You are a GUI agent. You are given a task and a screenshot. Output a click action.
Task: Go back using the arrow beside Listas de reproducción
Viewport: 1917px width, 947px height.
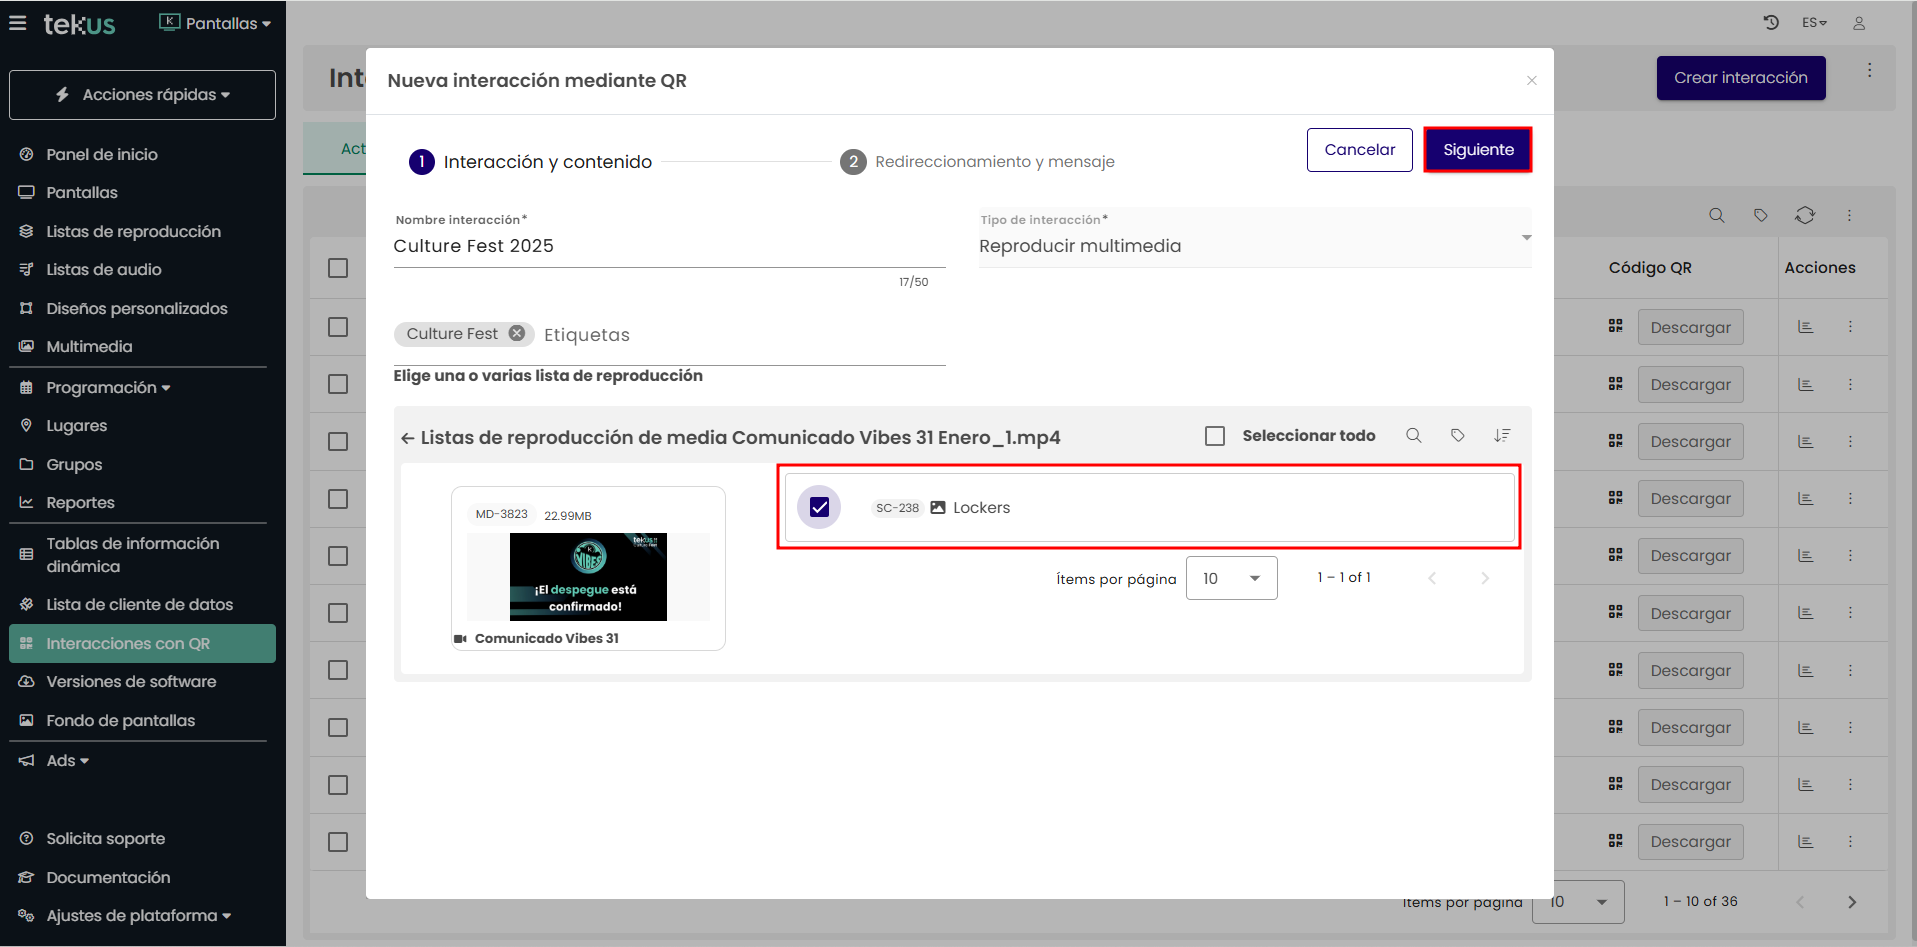(x=407, y=438)
